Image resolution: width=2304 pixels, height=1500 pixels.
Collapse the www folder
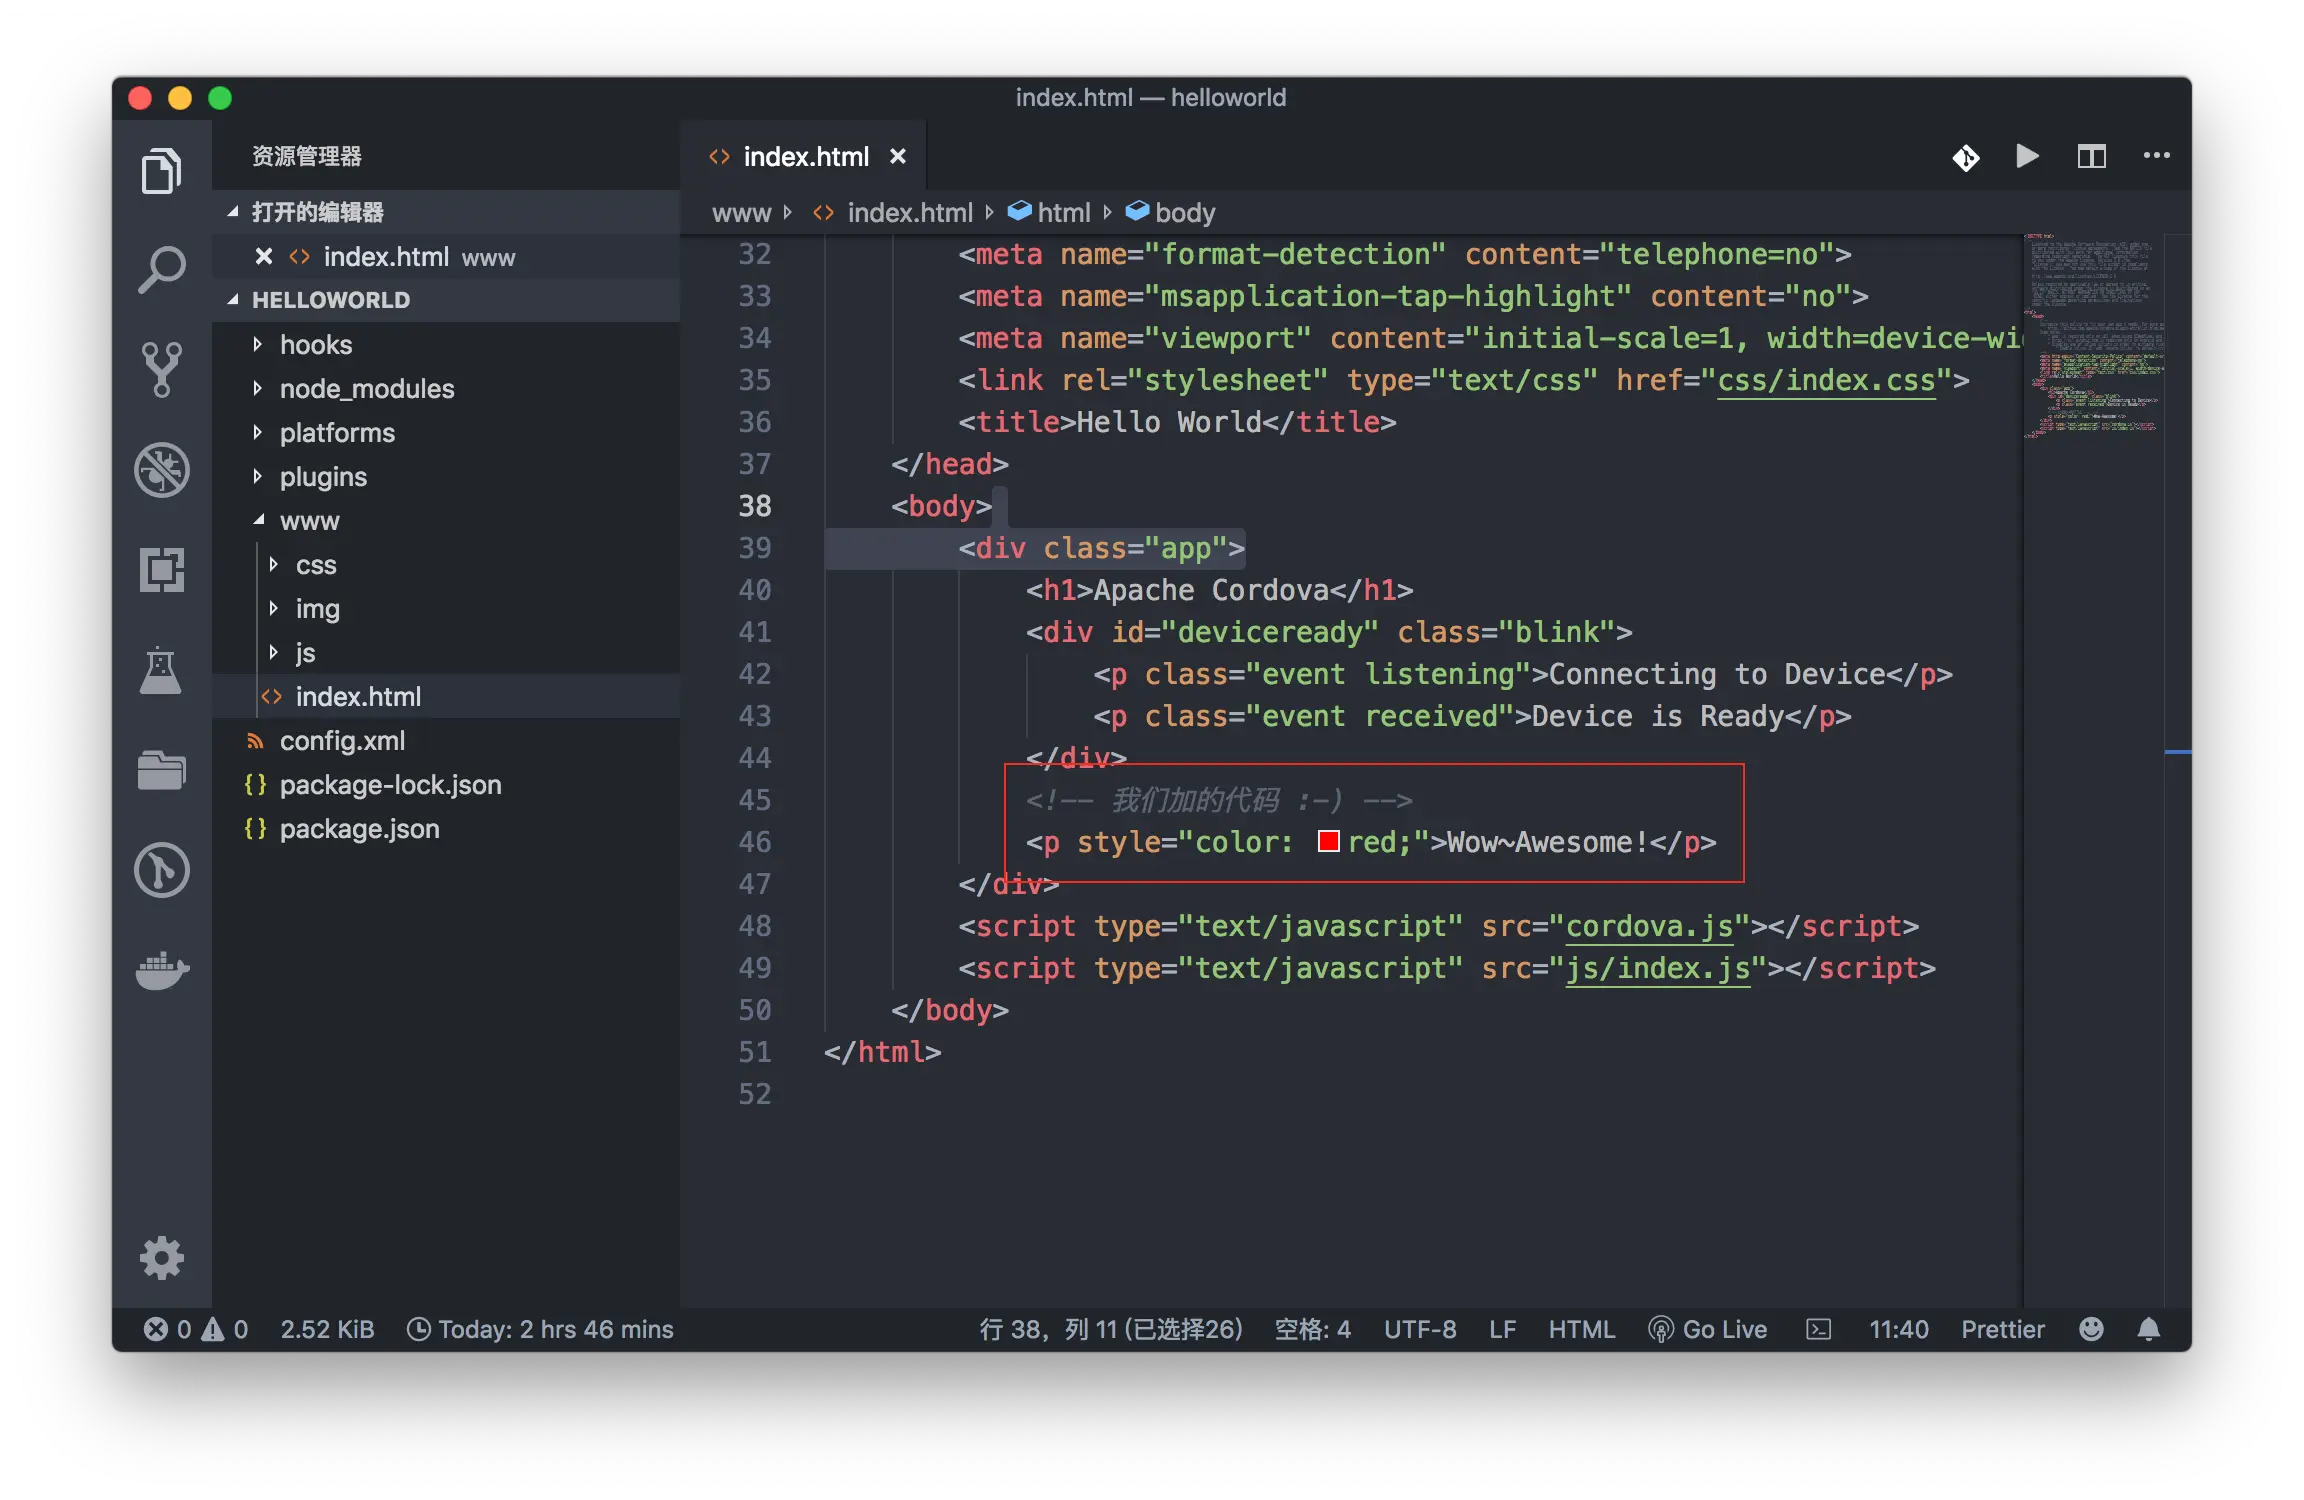[309, 521]
